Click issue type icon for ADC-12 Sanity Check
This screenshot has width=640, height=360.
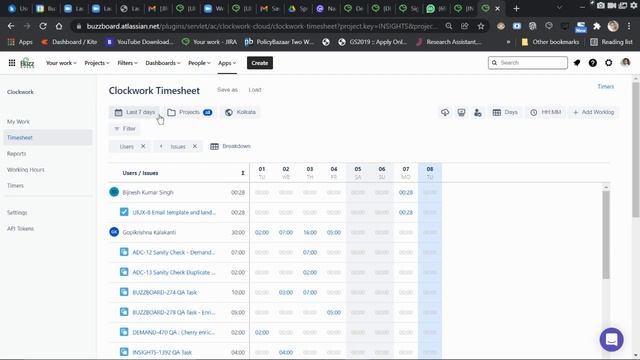(x=124, y=252)
